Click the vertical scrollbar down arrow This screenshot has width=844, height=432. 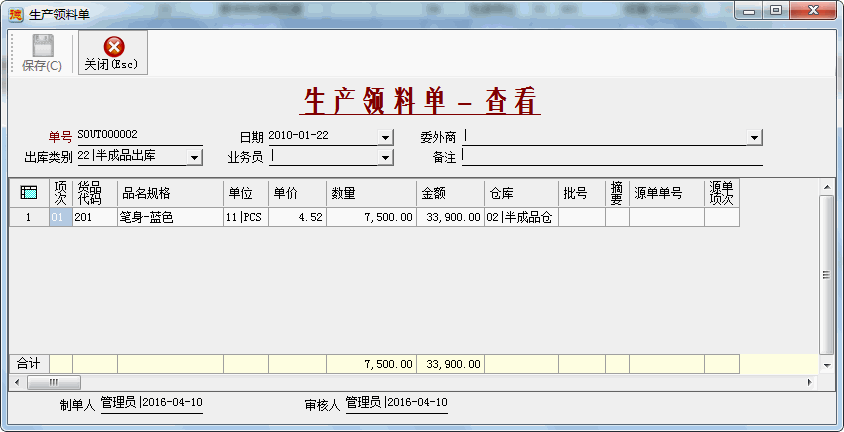(827, 365)
